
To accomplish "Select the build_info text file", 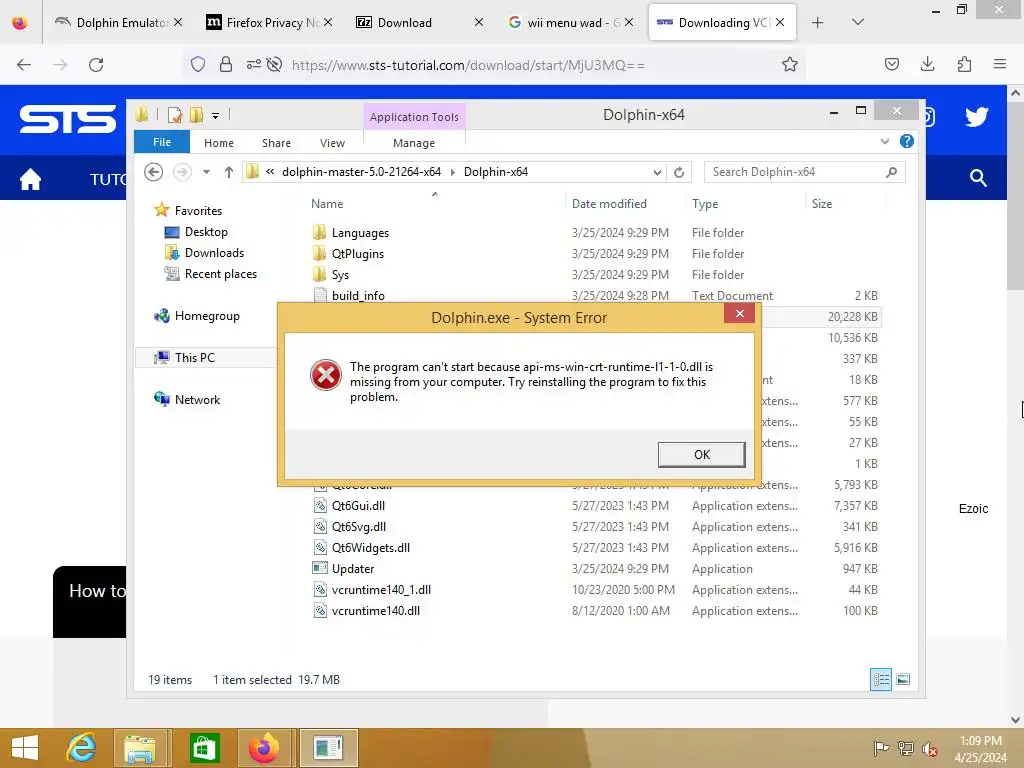I will pyautogui.click(x=358, y=295).
